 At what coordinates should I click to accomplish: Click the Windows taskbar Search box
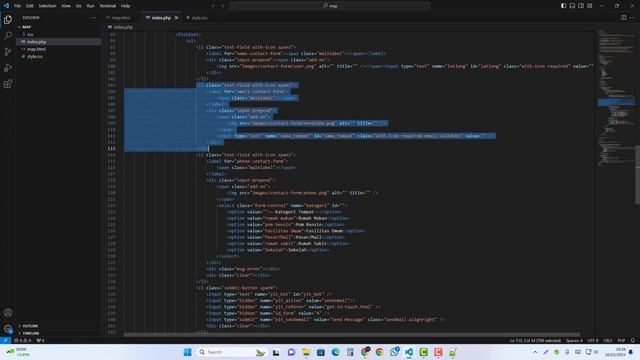pyautogui.click(x=231, y=352)
